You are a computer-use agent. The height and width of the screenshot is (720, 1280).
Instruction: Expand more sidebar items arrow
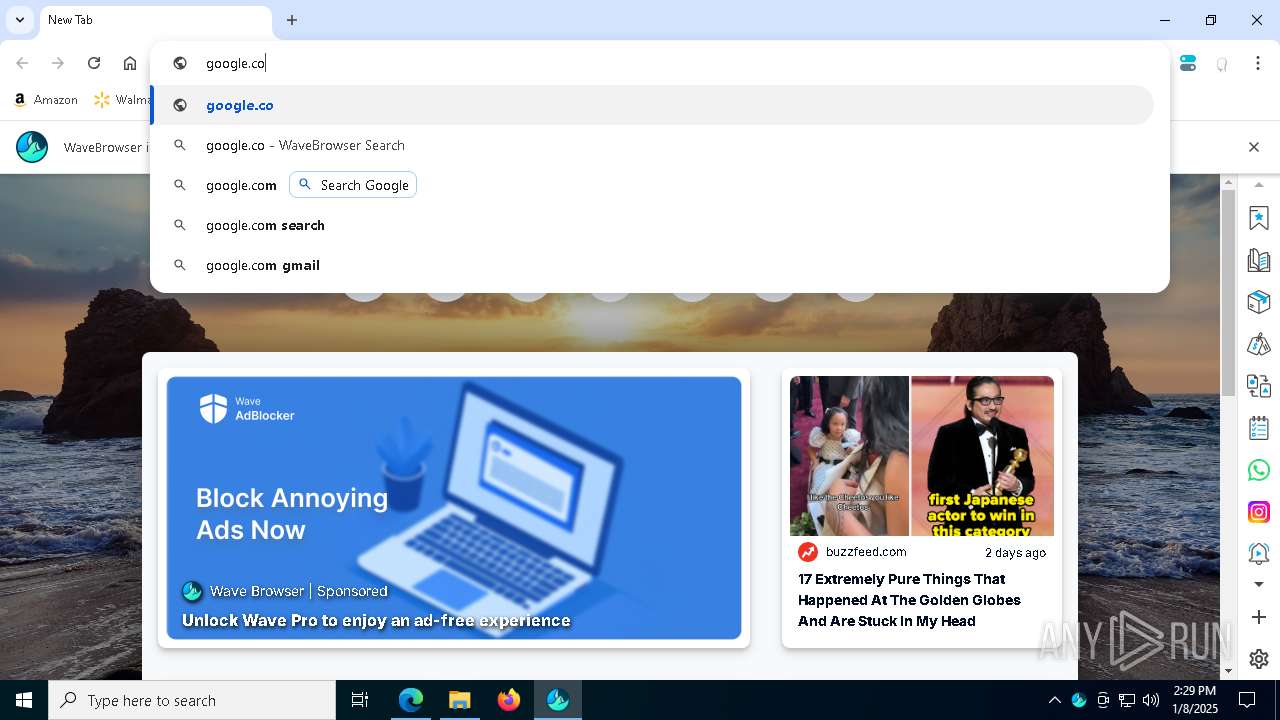(1259, 585)
